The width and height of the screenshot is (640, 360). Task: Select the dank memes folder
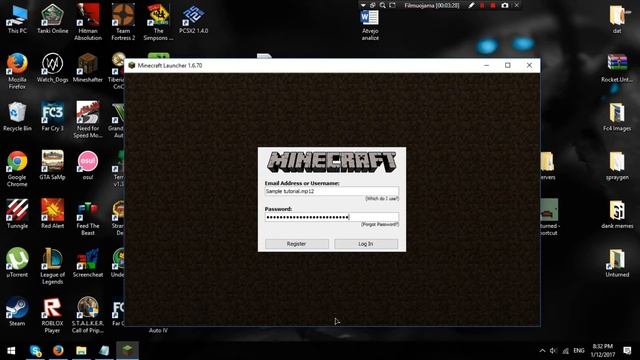tap(617, 214)
